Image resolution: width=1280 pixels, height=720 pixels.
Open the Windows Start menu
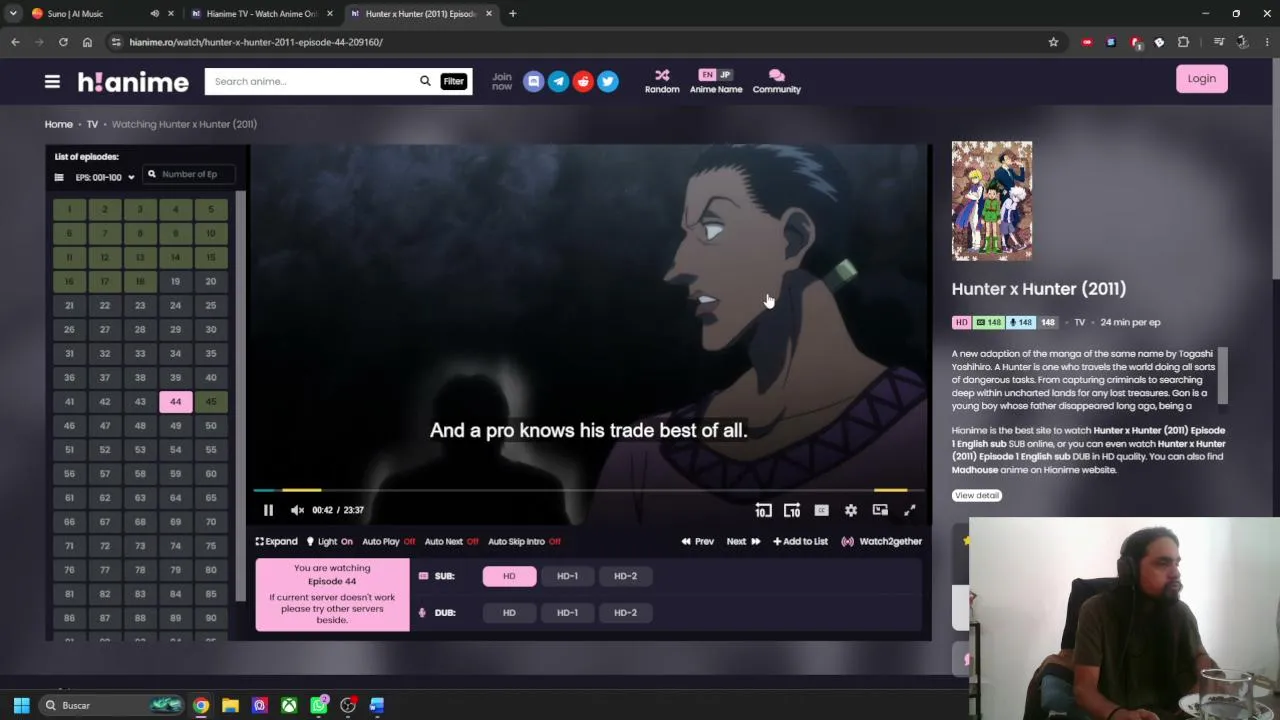click(x=21, y=705)
